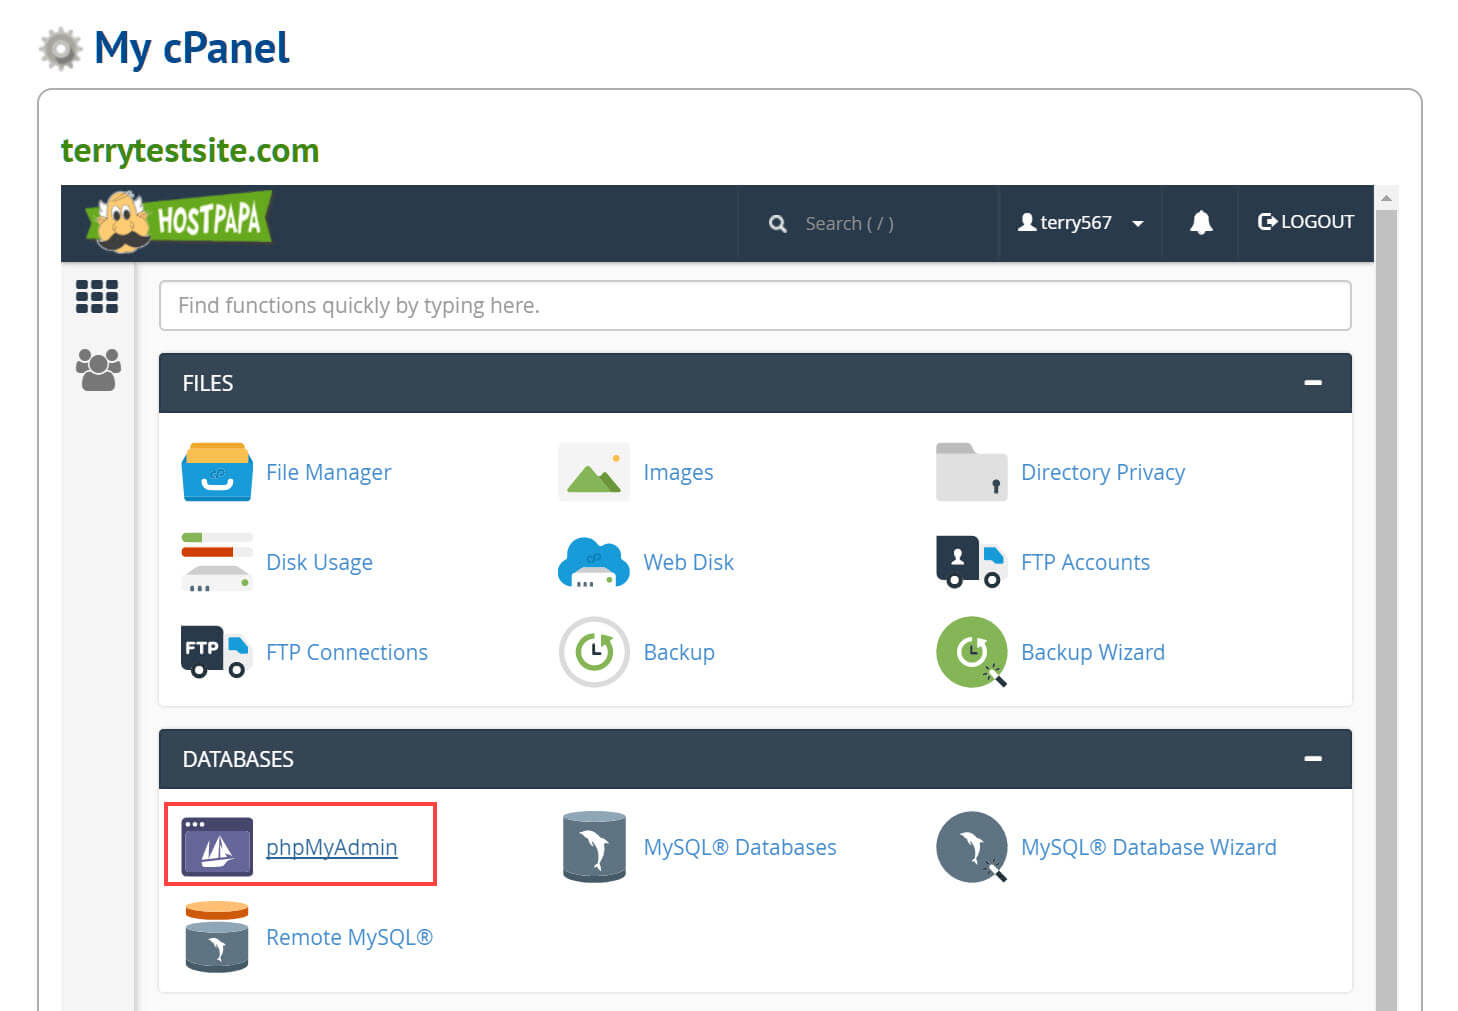1458x1011 pixels.
Task: Collapse the DATABASES section
Action: 1313,759
